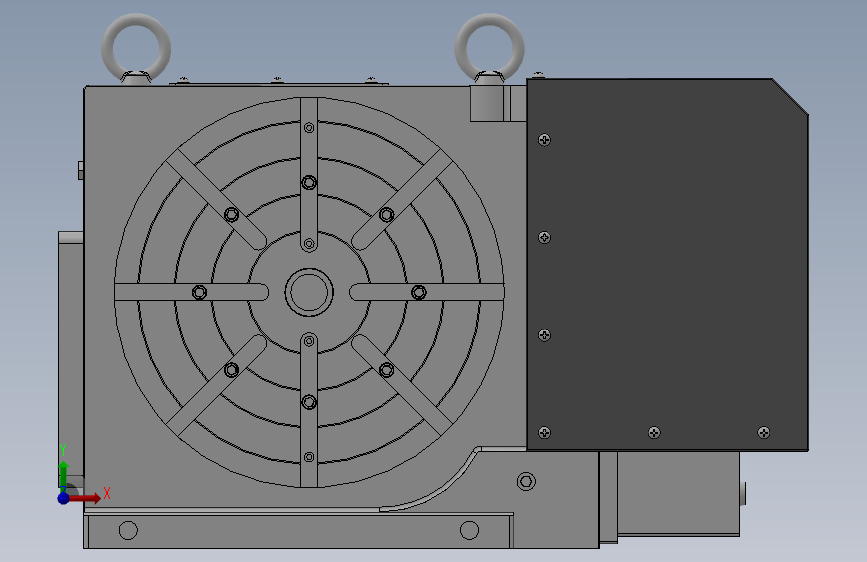Image resolution: width=867 pixels, height=562 pixels.
Task: Select small screw at bottom of vertical slot
Action: pyautogui.click(x=309, y=457)
